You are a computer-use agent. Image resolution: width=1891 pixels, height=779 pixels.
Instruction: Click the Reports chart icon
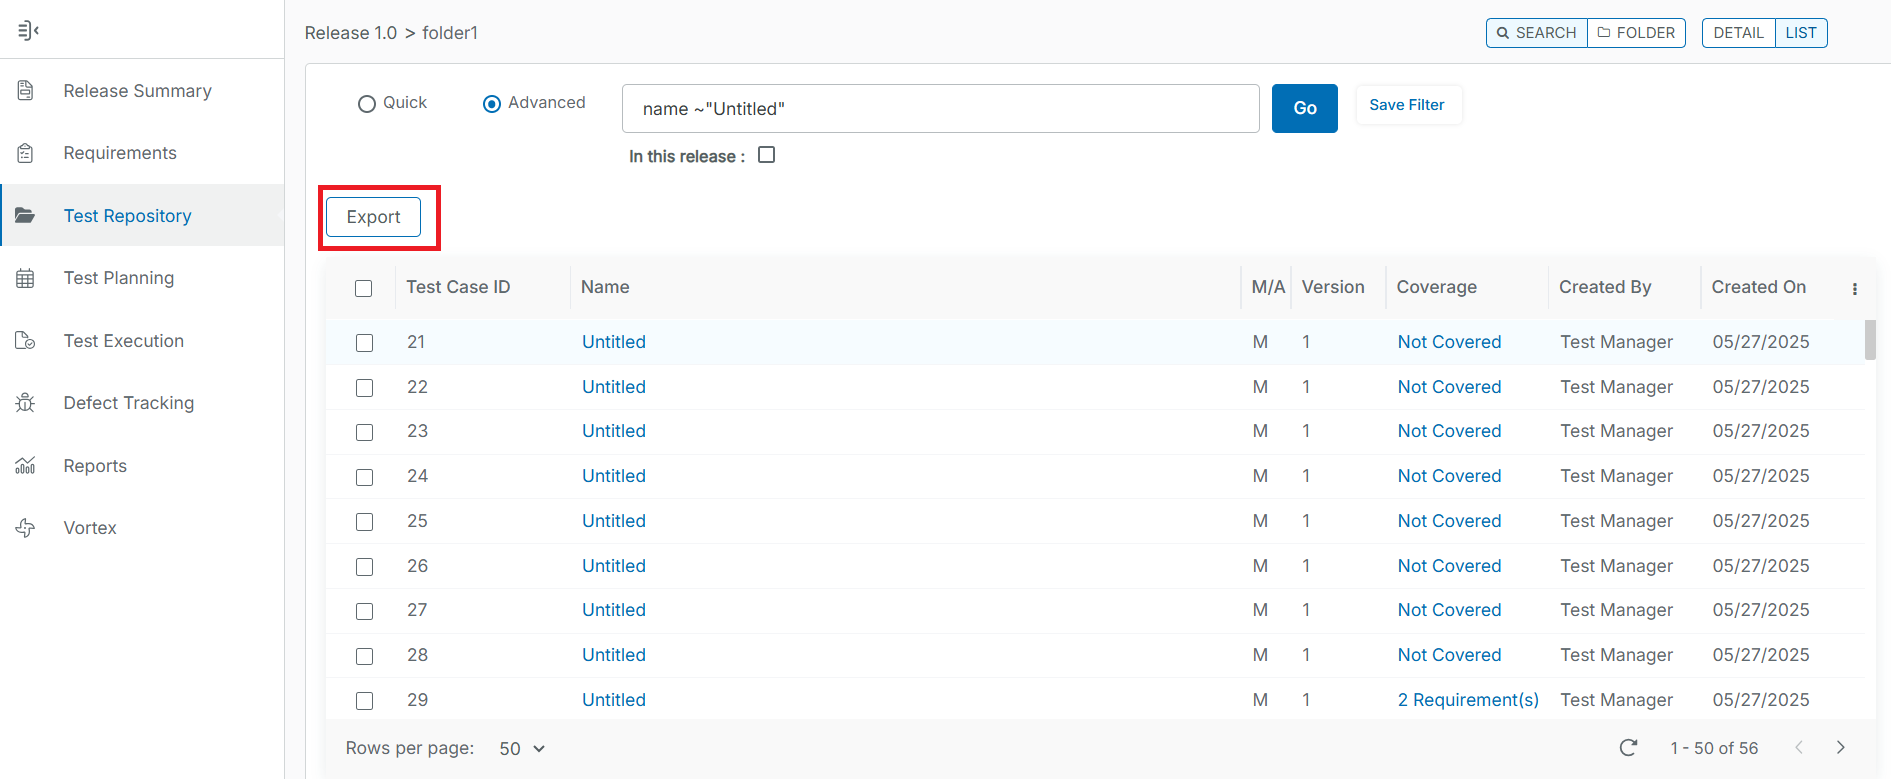tap(26, 466)
